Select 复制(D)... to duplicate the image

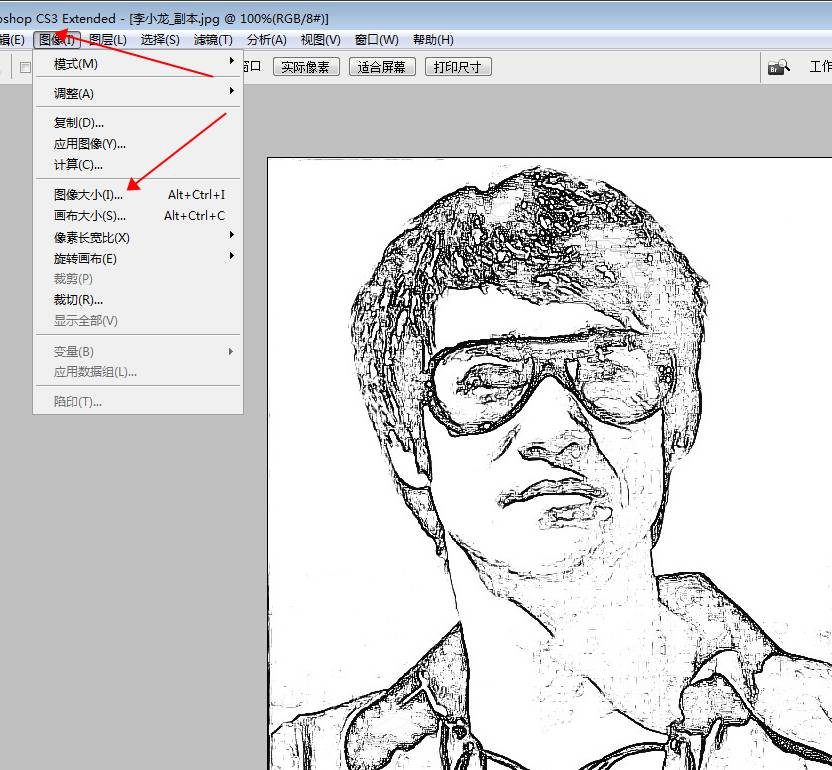[78, 123]
